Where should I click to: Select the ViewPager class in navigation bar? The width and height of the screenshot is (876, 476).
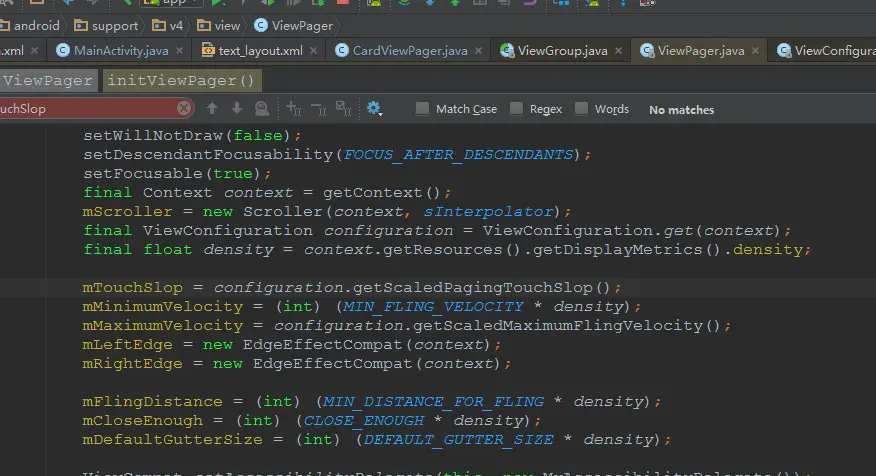coord(293,26)
